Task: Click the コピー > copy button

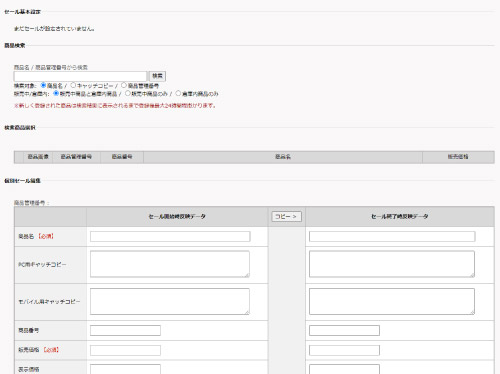Action: (286, 216)
